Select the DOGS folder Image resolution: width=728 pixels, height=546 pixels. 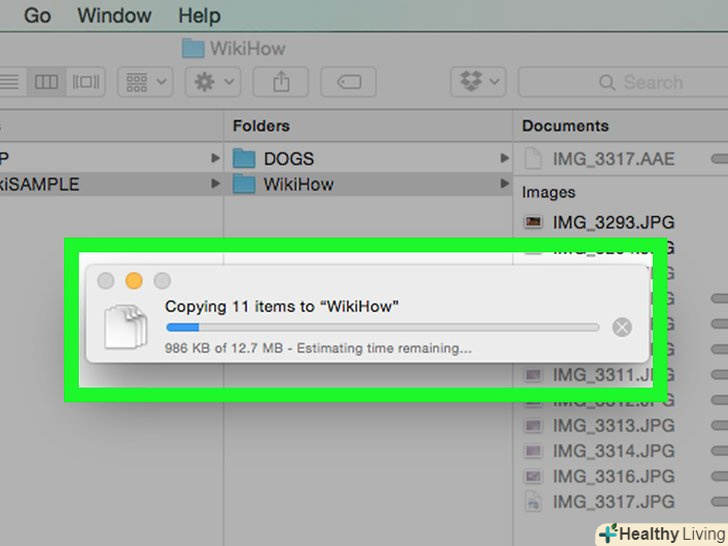[368, 159]
